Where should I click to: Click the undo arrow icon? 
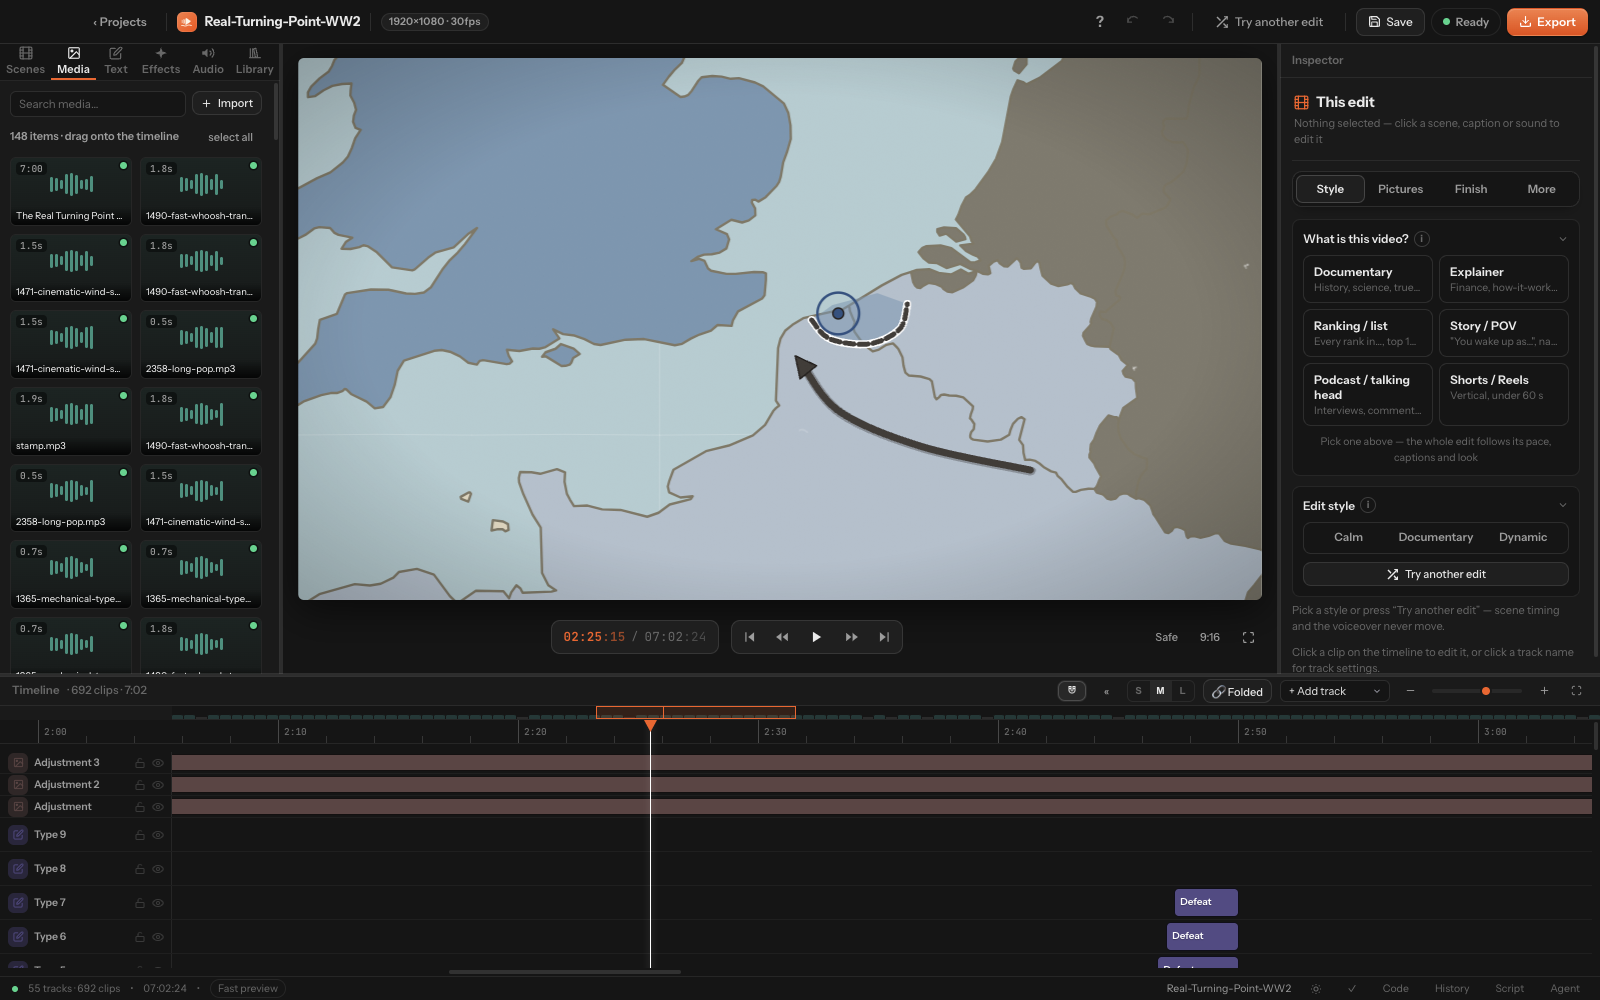[1132, 21]
